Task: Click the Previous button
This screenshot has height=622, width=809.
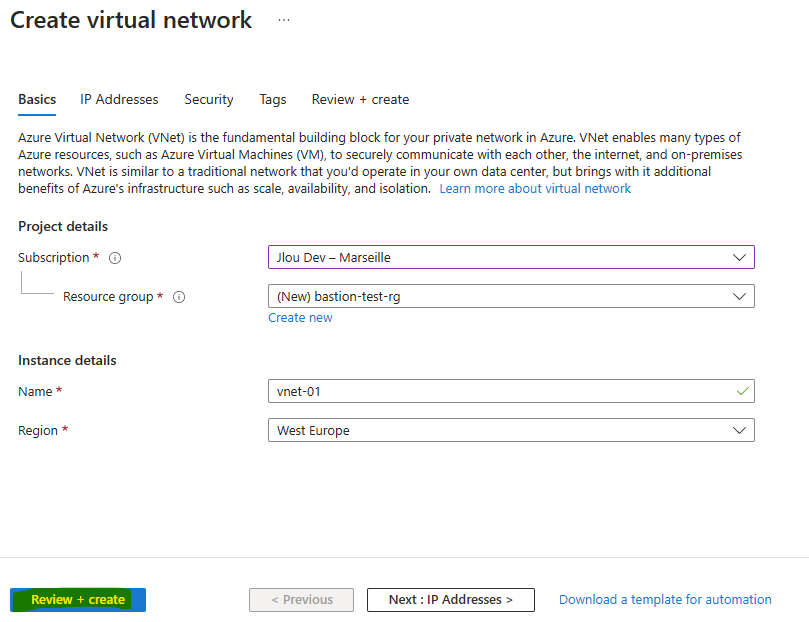Action: pos(302,600)
